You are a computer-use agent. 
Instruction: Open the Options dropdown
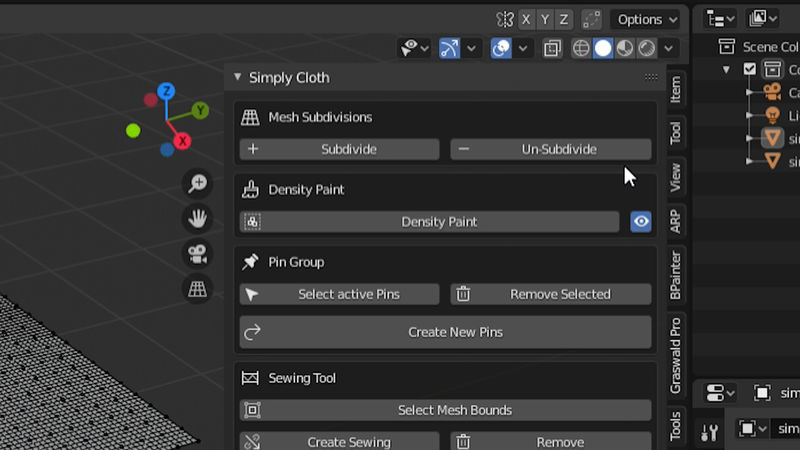pos(646,19)
